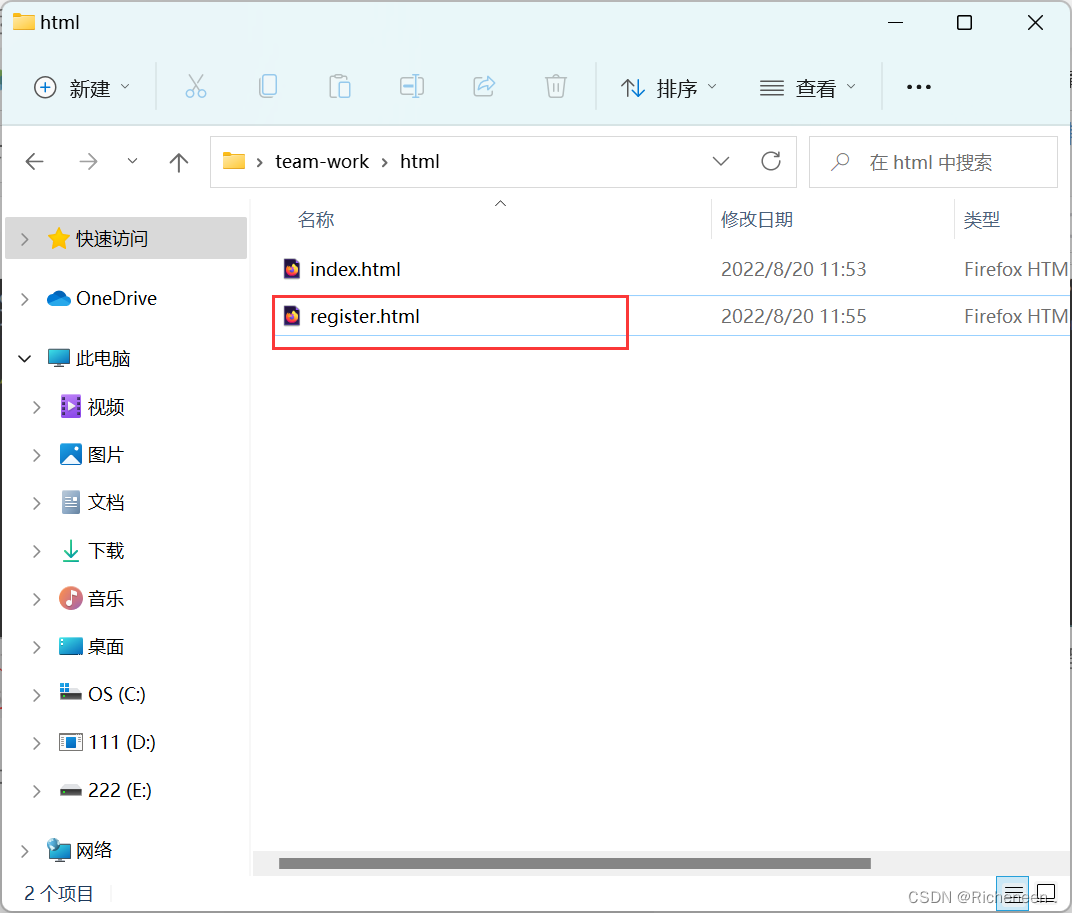Open the 排序 (Sort) dropdown
The image size is (1072, 913).
tap(669, 88)
